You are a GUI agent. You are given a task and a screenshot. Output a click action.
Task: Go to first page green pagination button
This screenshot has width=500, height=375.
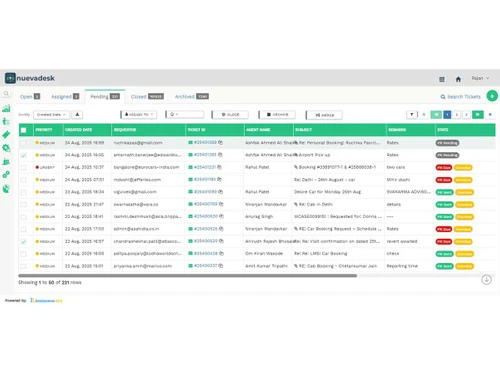[436, 115]
